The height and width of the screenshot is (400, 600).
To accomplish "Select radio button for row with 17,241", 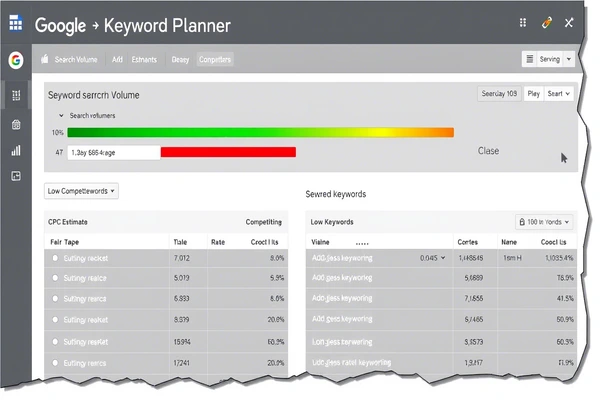I will [x=55, y=362].
